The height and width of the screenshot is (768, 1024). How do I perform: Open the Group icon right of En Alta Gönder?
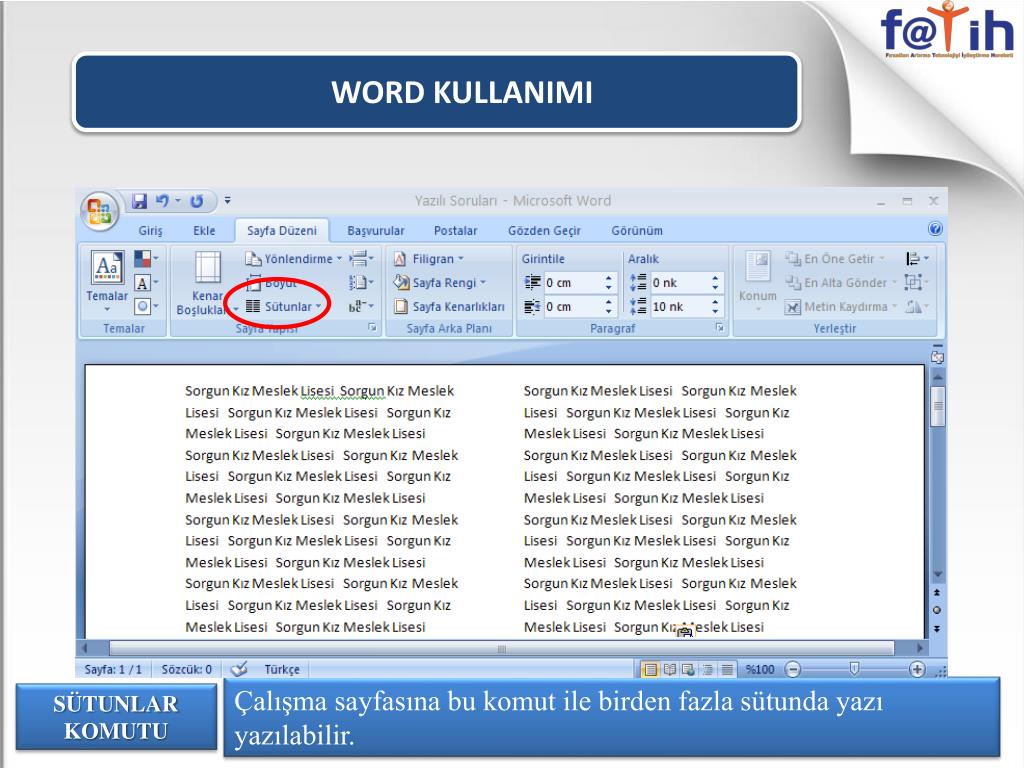pyautogui.click(x=916, y=283)
